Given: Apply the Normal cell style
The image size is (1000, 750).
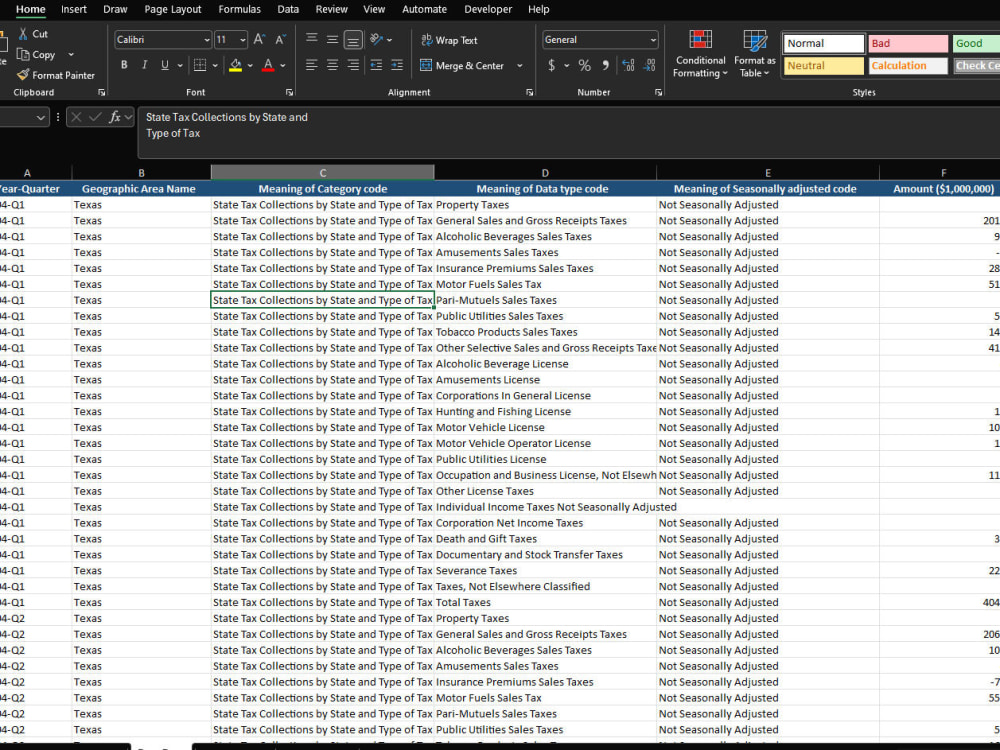Looking at the screenshot, I should click(823, 43).
